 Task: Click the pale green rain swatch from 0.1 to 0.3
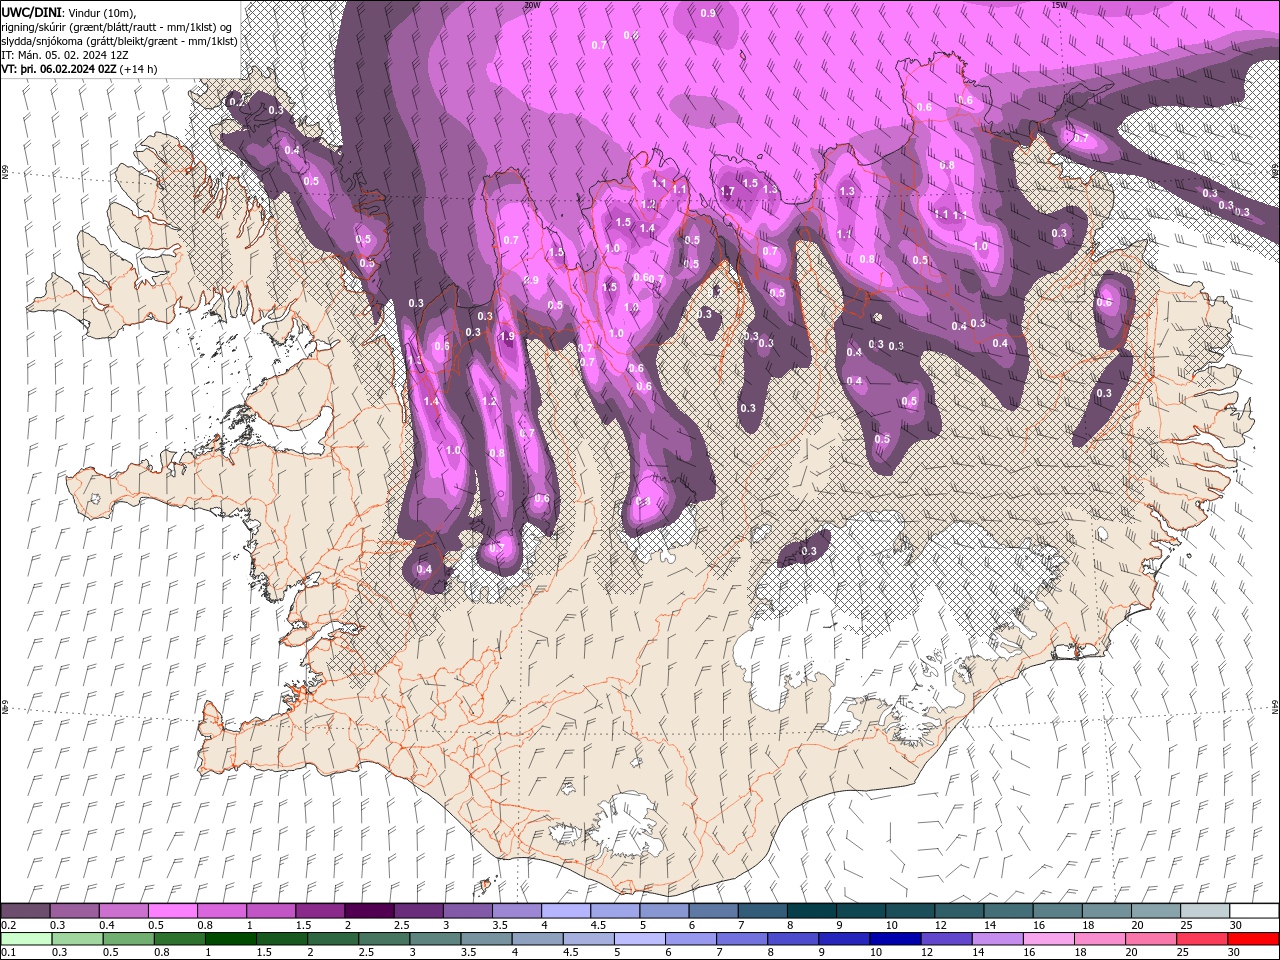tap(26, 939)
